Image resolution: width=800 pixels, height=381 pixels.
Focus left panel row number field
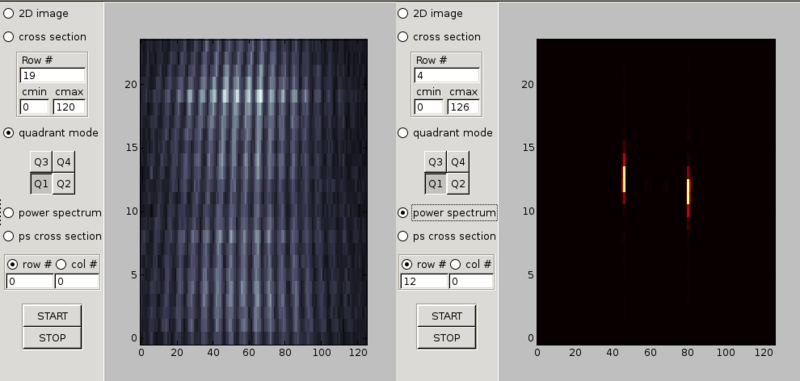tap(30, 282)
